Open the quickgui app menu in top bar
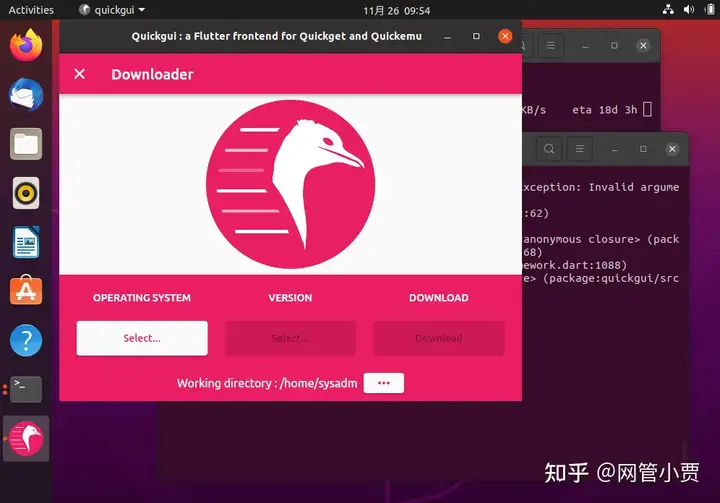 pos(112,10)
